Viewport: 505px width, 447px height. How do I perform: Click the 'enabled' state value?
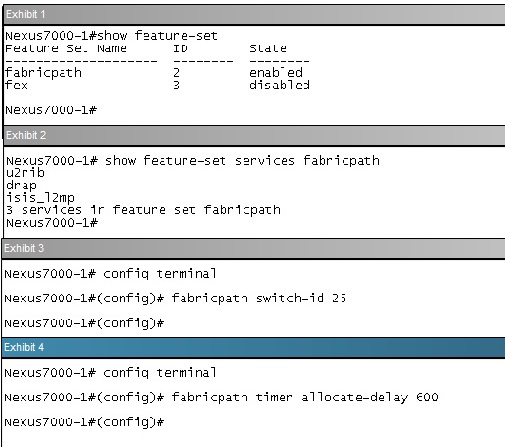click(x=276, y=72)
